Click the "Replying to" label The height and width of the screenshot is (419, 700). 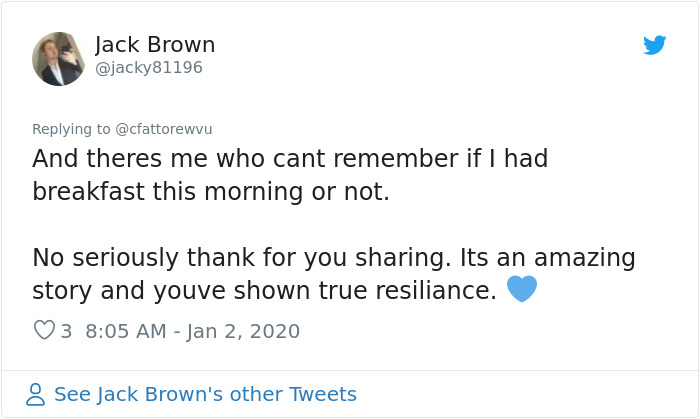pyautogui.click(x=72, y=129)
